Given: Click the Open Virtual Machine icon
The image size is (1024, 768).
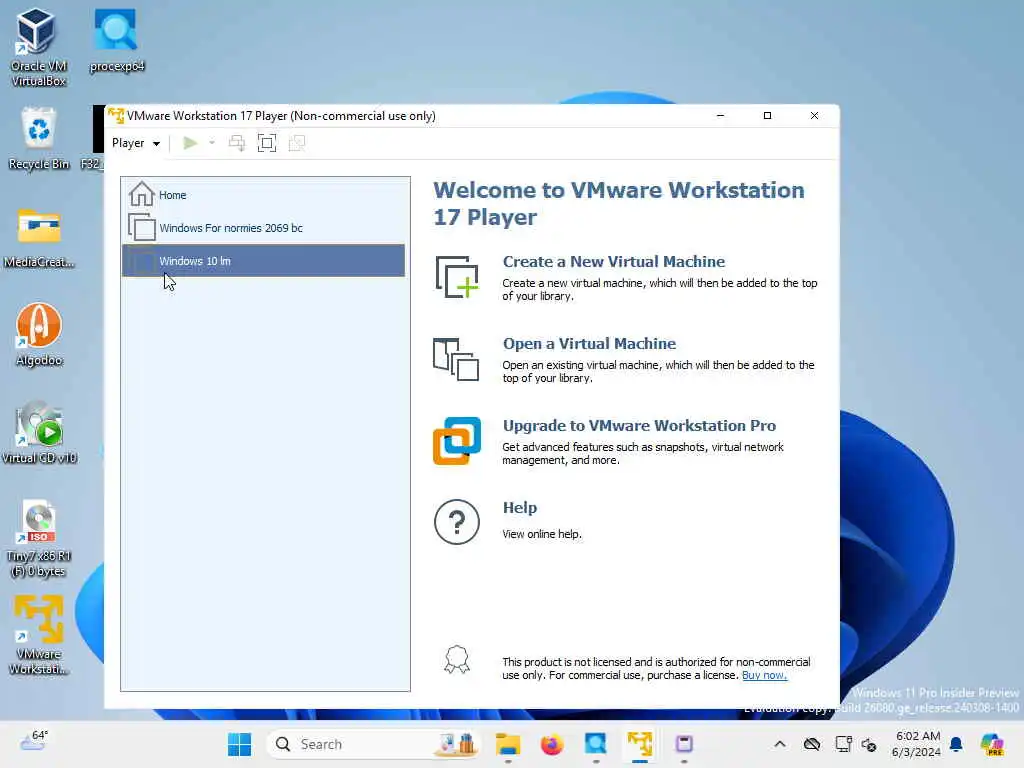Looking at the screenshot, I should (456, 359).
